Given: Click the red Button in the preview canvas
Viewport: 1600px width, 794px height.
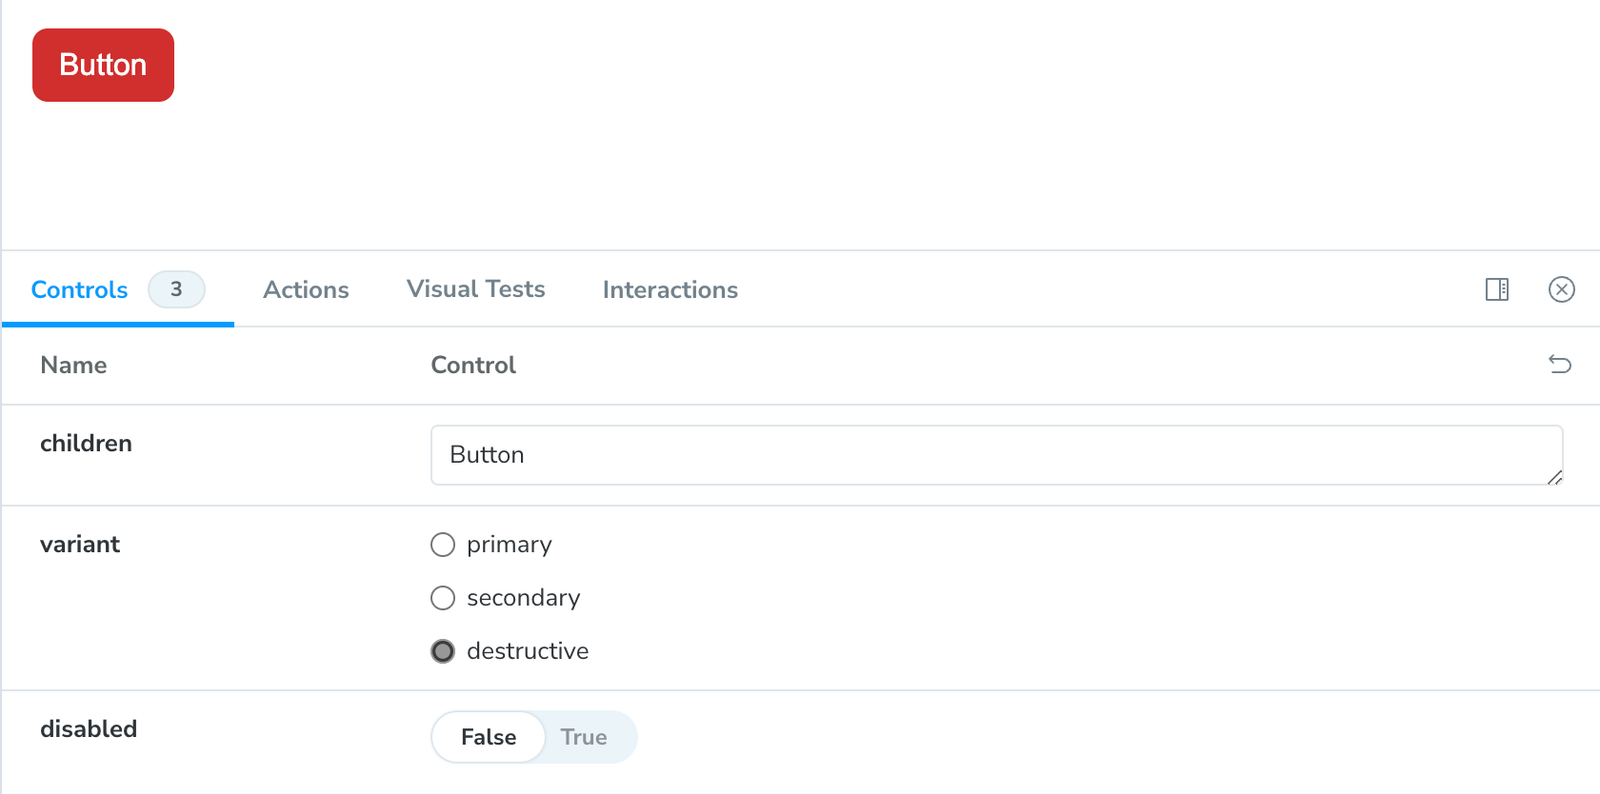Looking at the screenshot, I should point(102,64).
